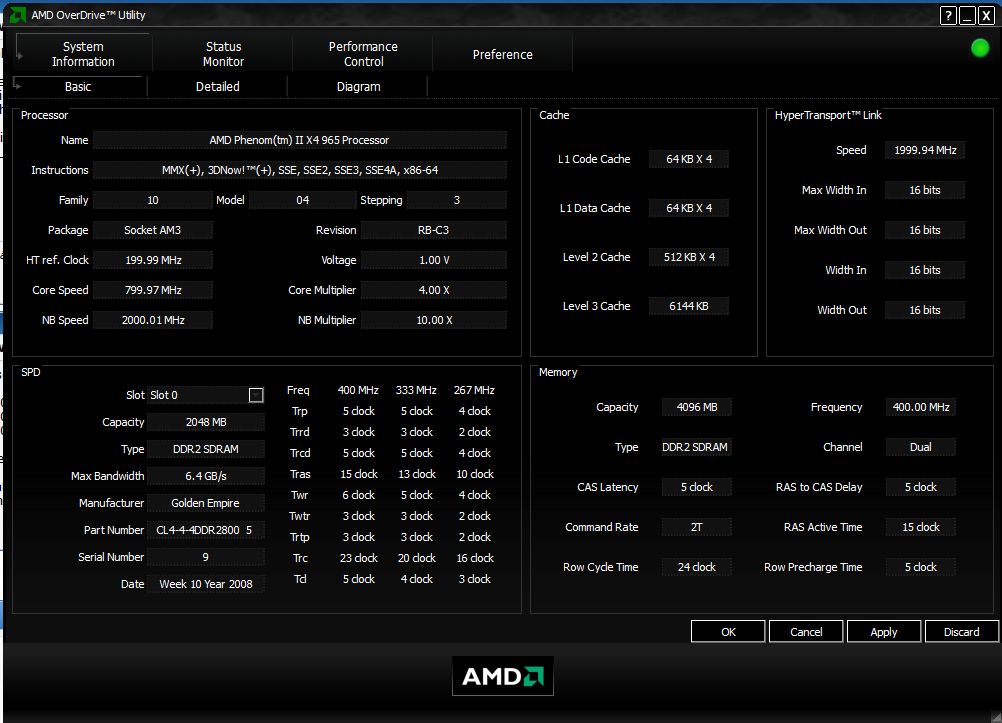The width and height of the screenshot is (1002, 723).
Task: Click the Memory frequency 400.00 MHz value
Action: point(921,407)
